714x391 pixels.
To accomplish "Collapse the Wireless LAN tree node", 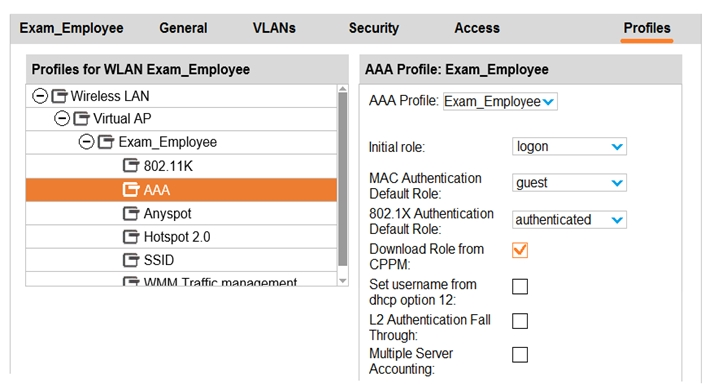I will (x=40, y=96).
